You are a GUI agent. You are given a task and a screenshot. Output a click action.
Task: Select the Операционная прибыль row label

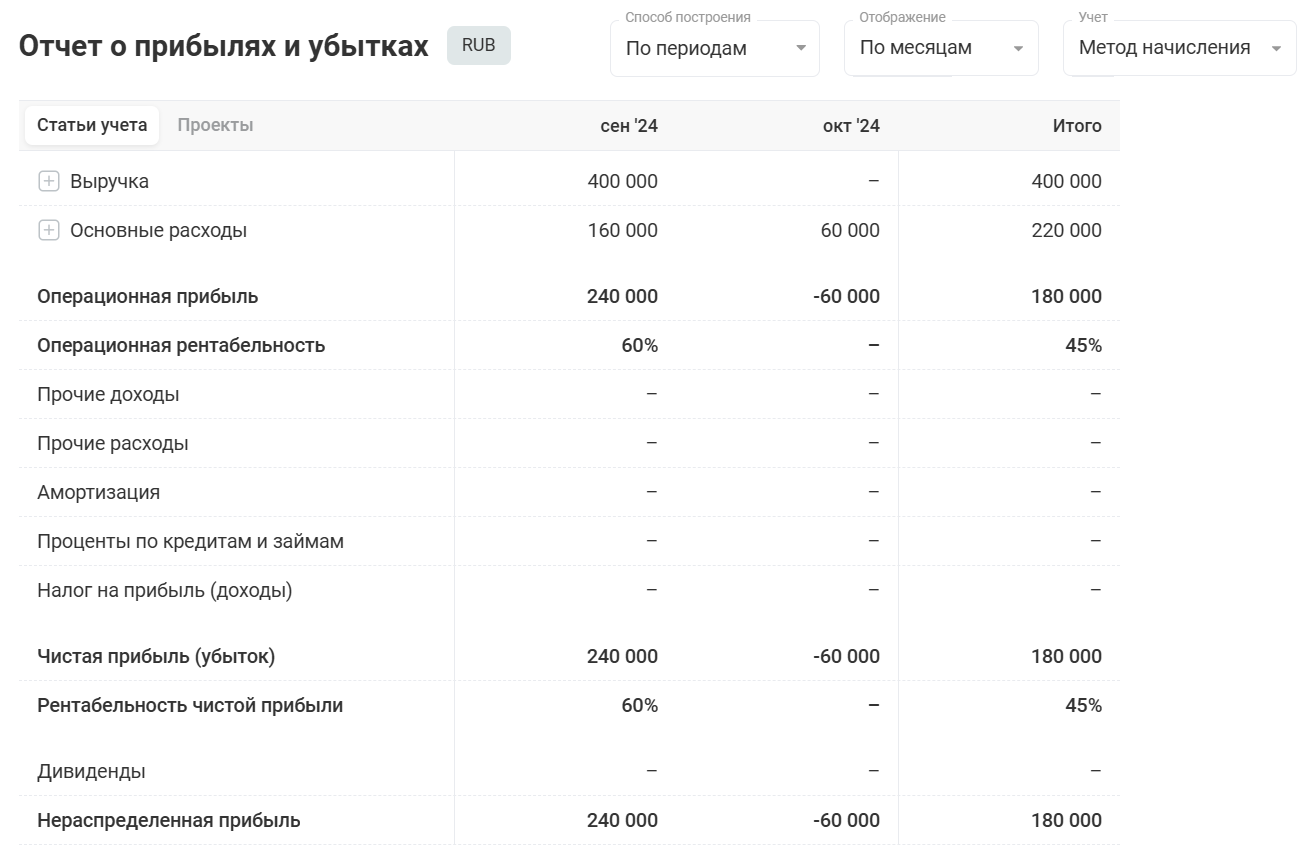coord(147,296)
